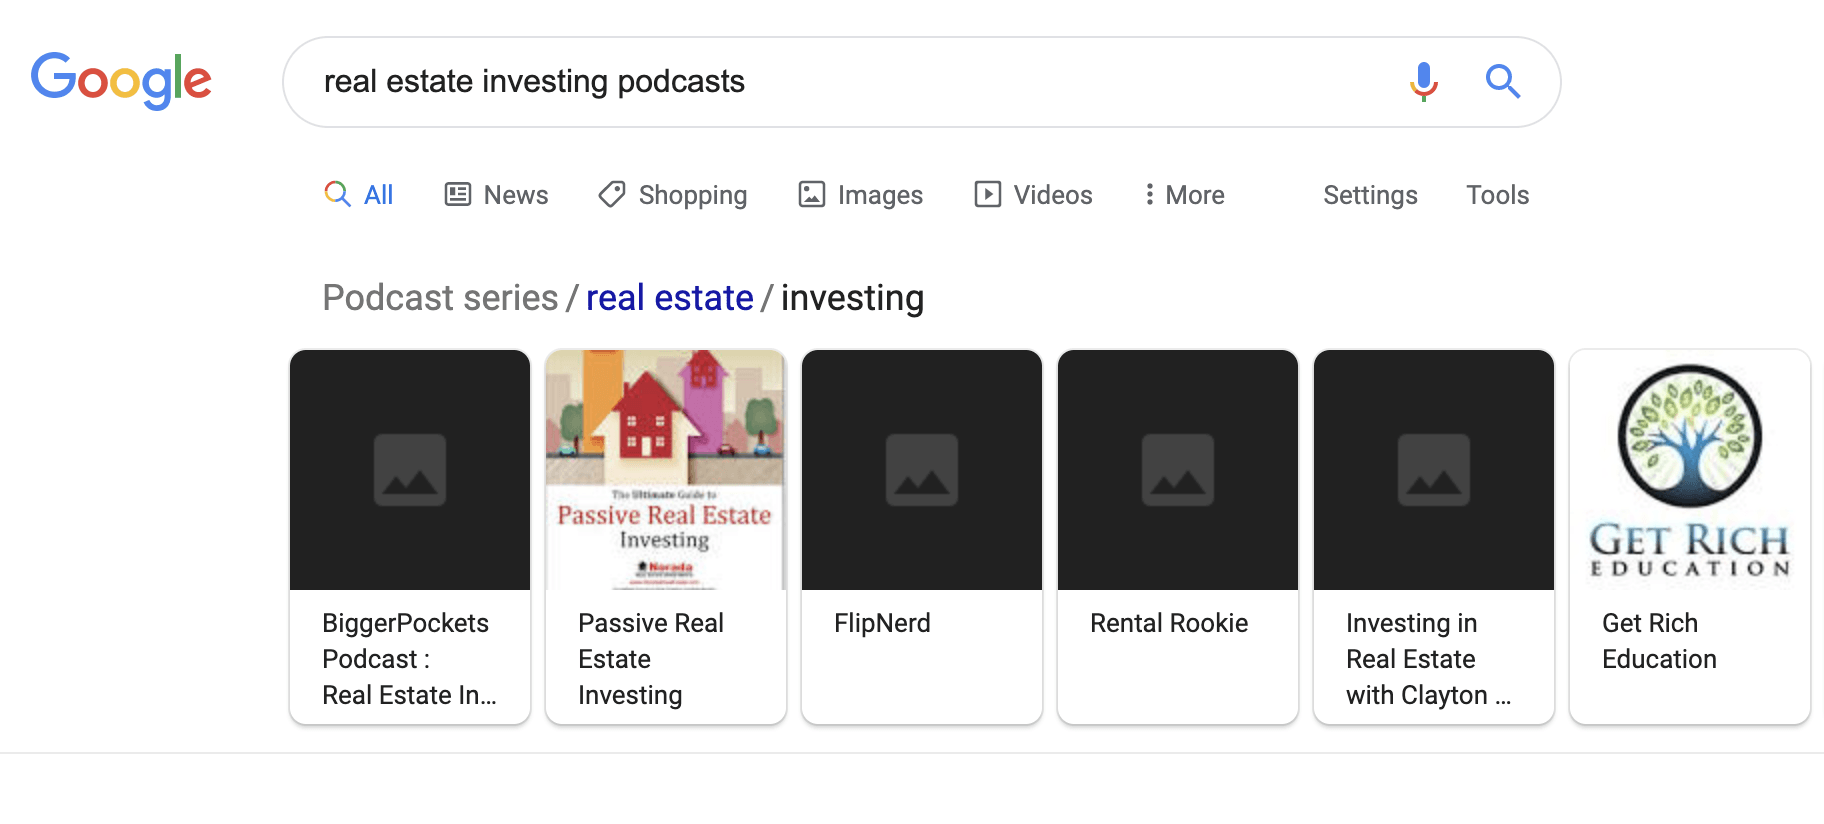Open the More options menu
The image size is (1824, 824).
pos(1184,195)
